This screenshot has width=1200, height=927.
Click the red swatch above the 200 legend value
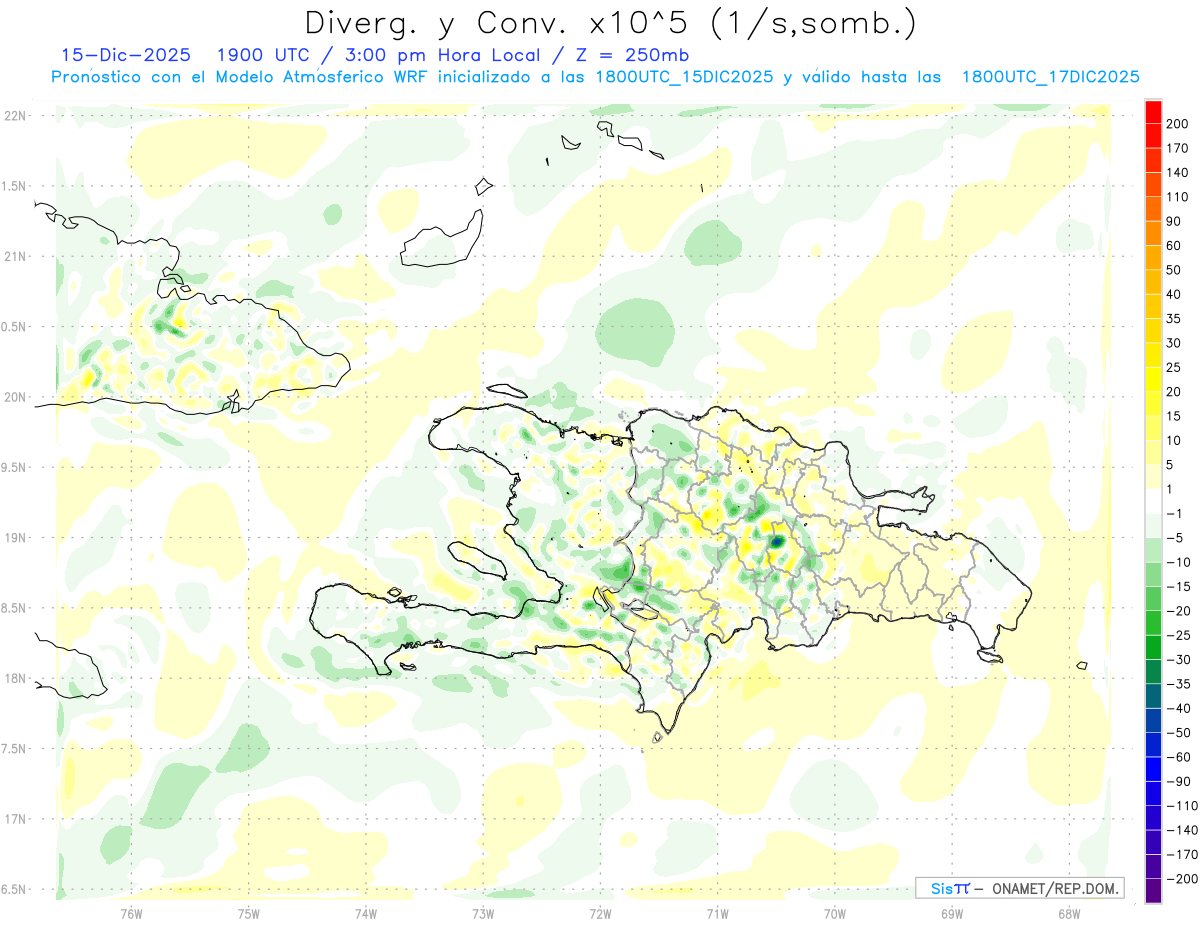tap(1153, 112)
